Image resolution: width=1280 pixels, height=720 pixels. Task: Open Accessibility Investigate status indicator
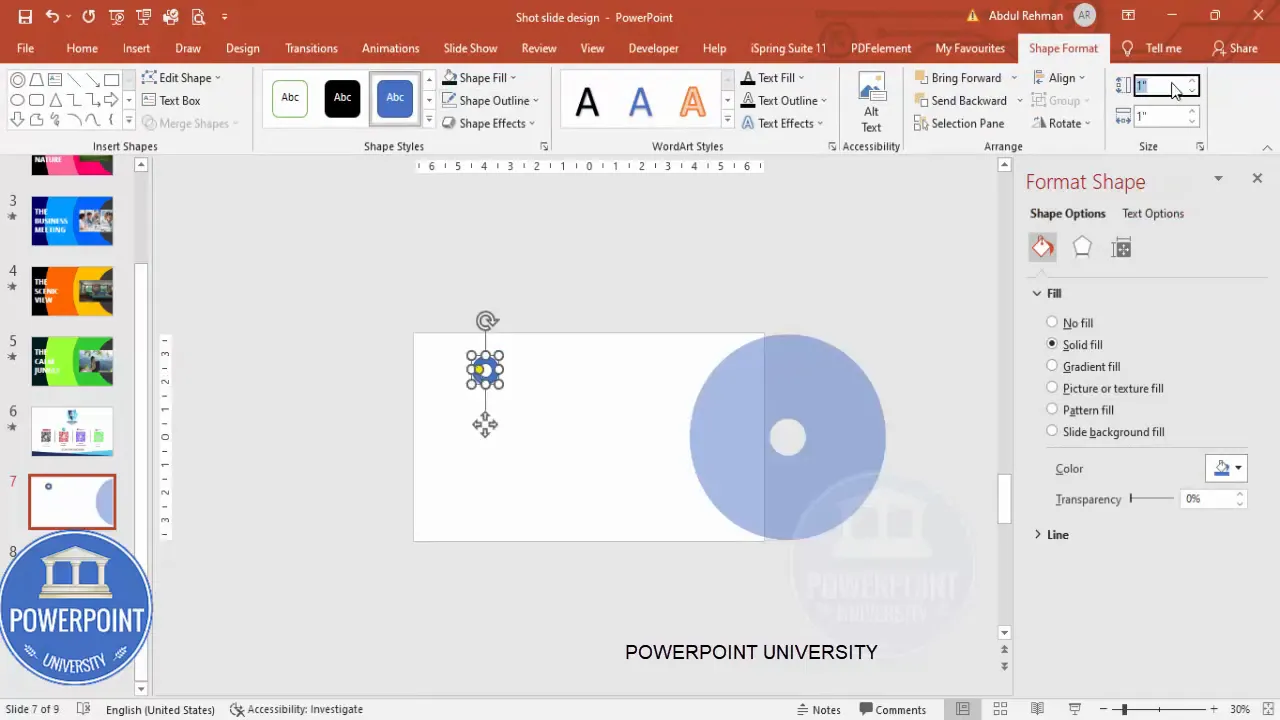coord(296,709)
